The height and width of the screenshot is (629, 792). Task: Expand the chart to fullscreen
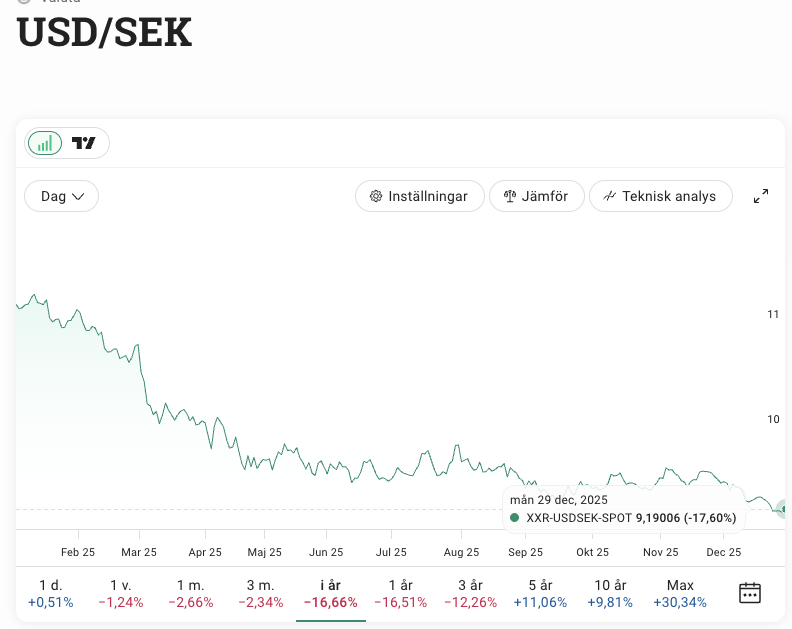(x=761, y=196)
